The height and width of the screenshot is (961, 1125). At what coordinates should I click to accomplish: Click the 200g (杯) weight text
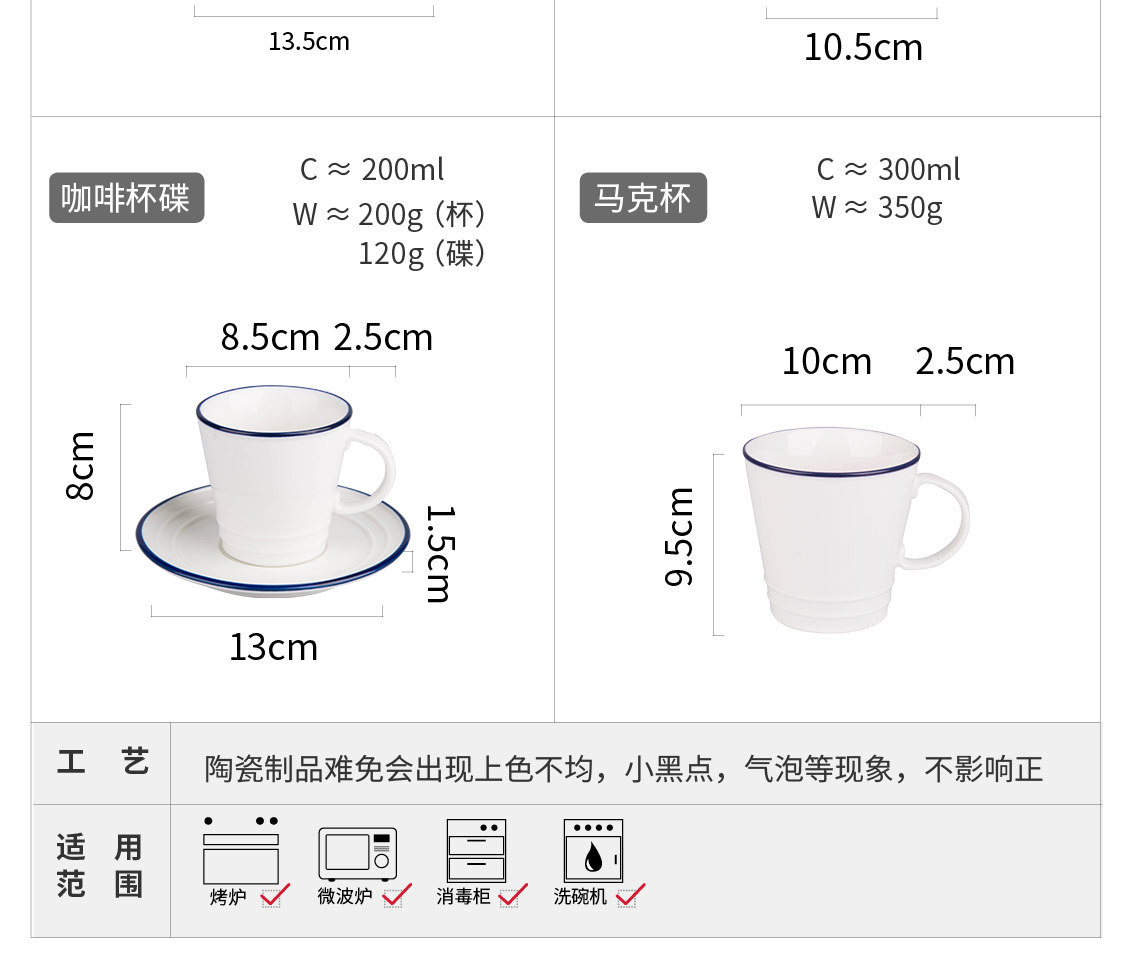pos(422,214)
